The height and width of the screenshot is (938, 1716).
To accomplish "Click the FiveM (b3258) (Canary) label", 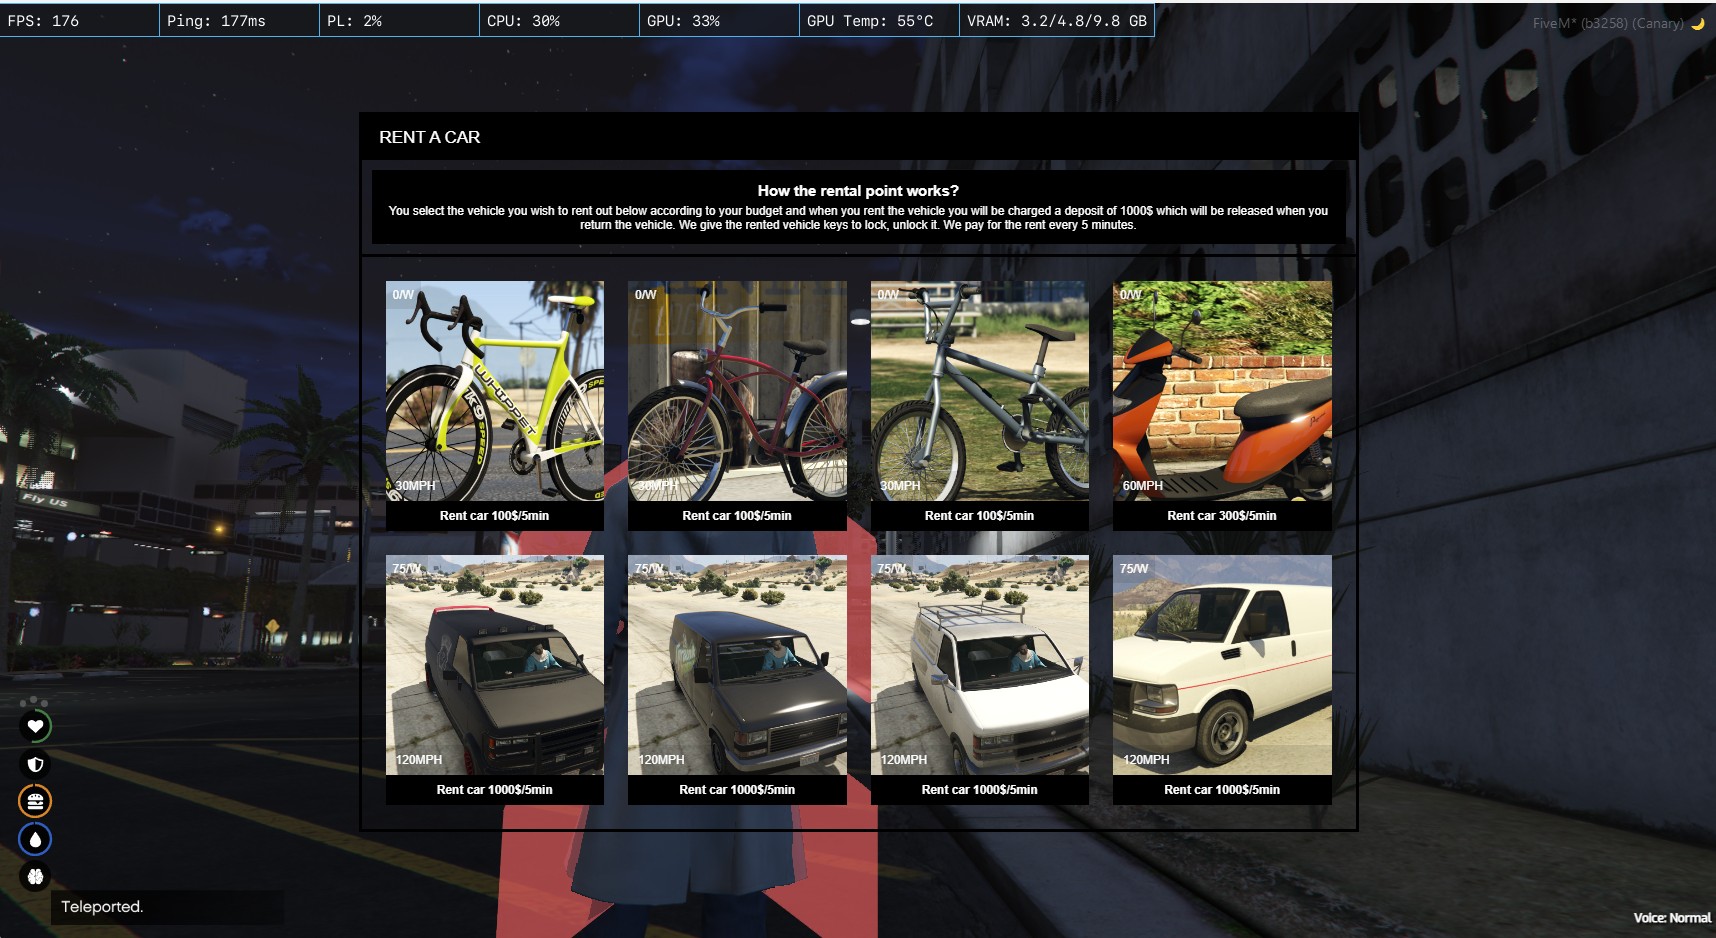I will 1608,23.
